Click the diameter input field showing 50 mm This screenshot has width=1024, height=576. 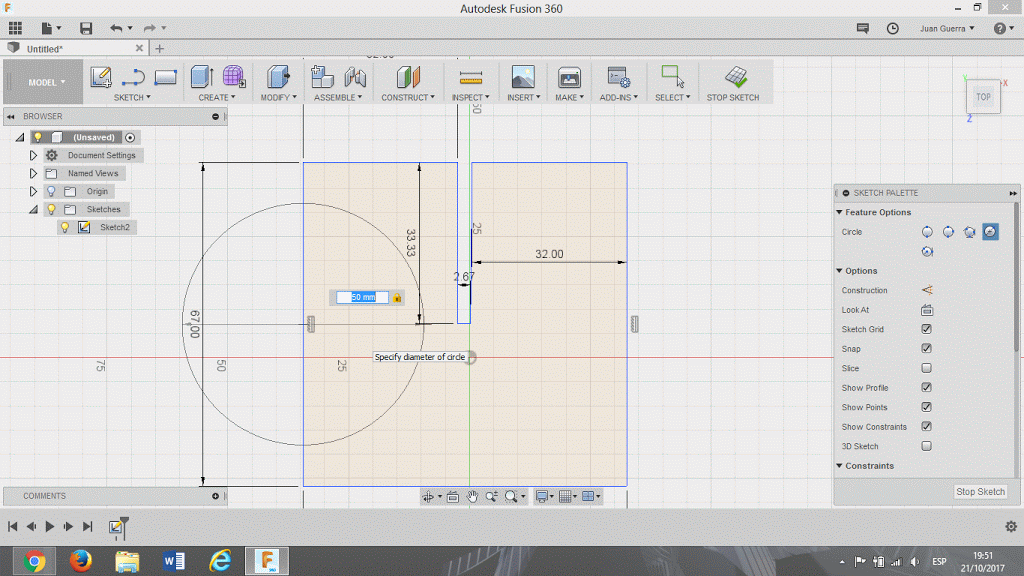(362, 297)
